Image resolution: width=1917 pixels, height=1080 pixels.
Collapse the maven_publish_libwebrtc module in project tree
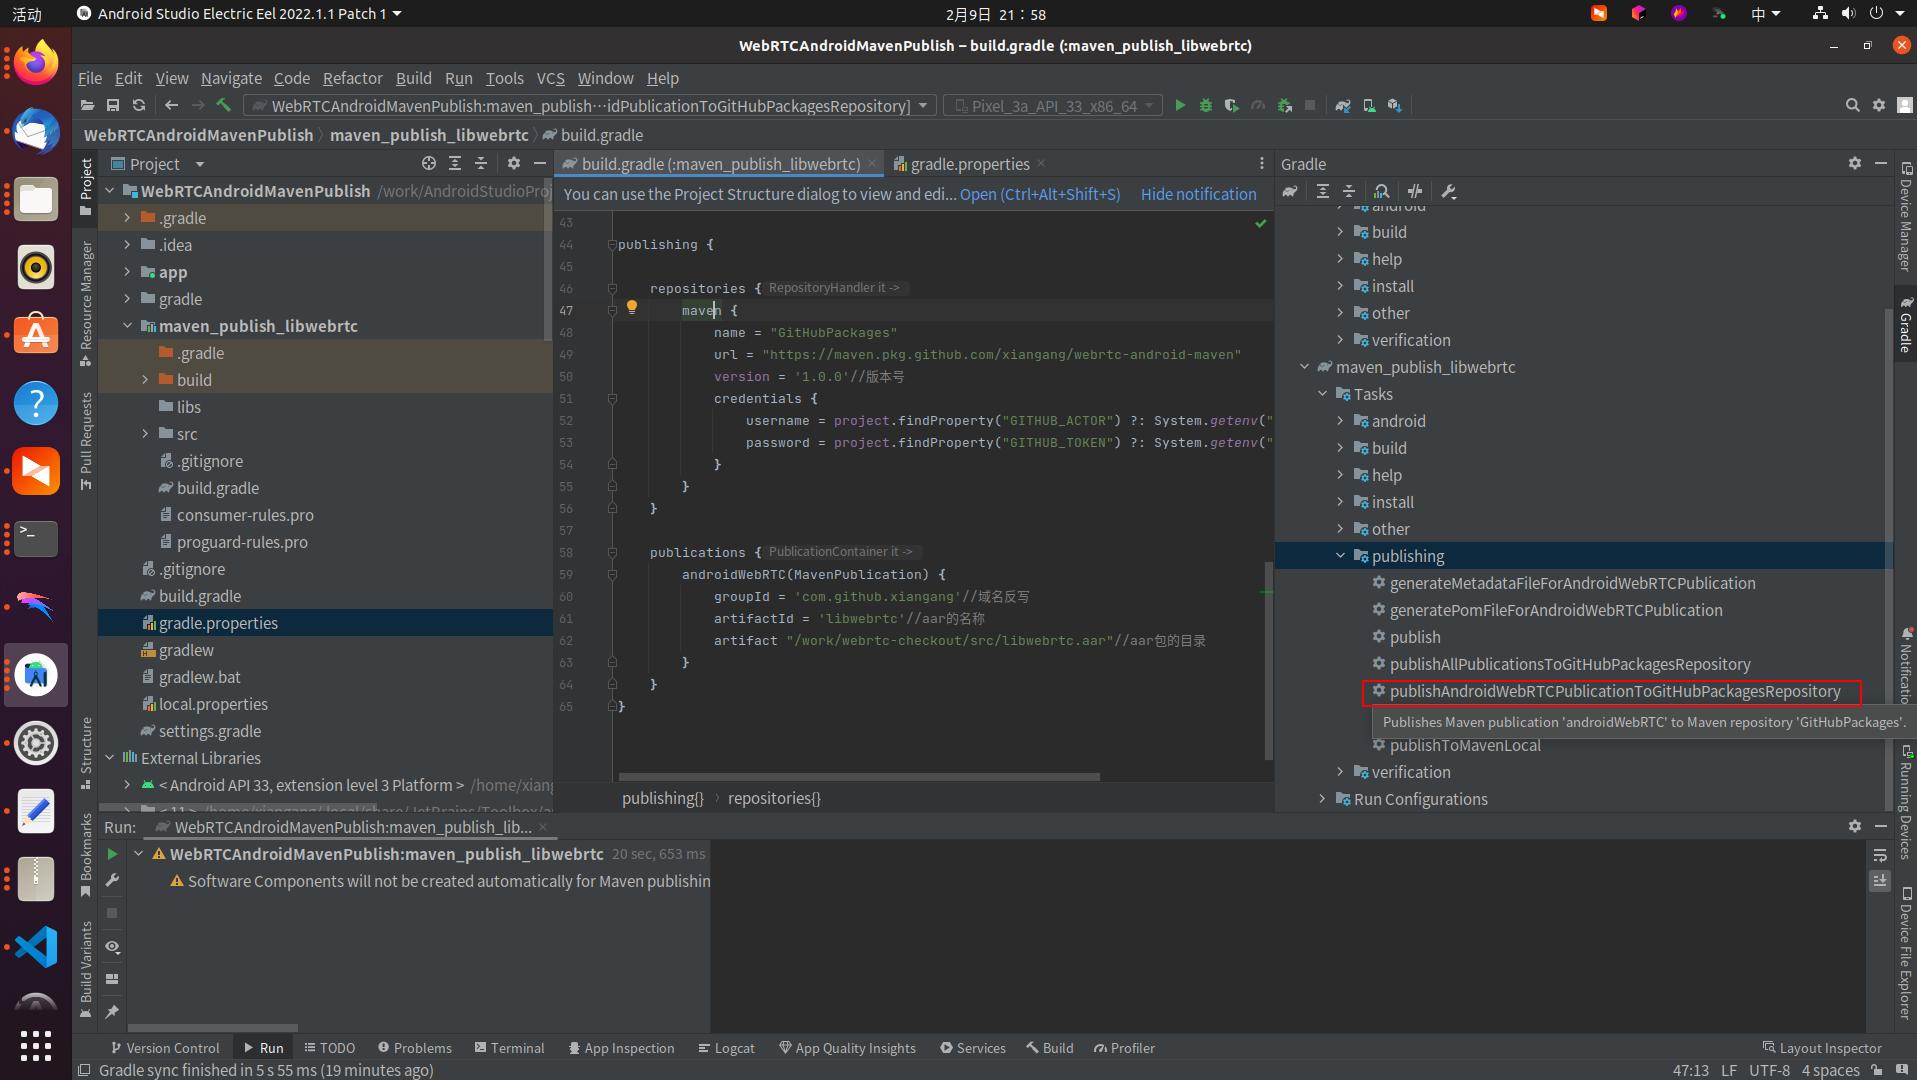coord(127,326)
